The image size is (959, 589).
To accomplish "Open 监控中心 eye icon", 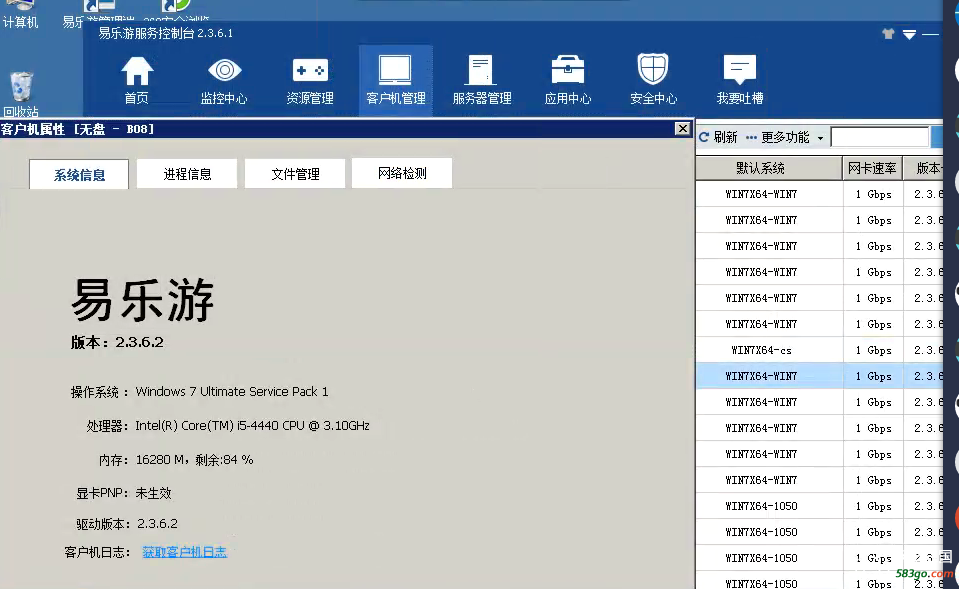I will tap(224, 80).
